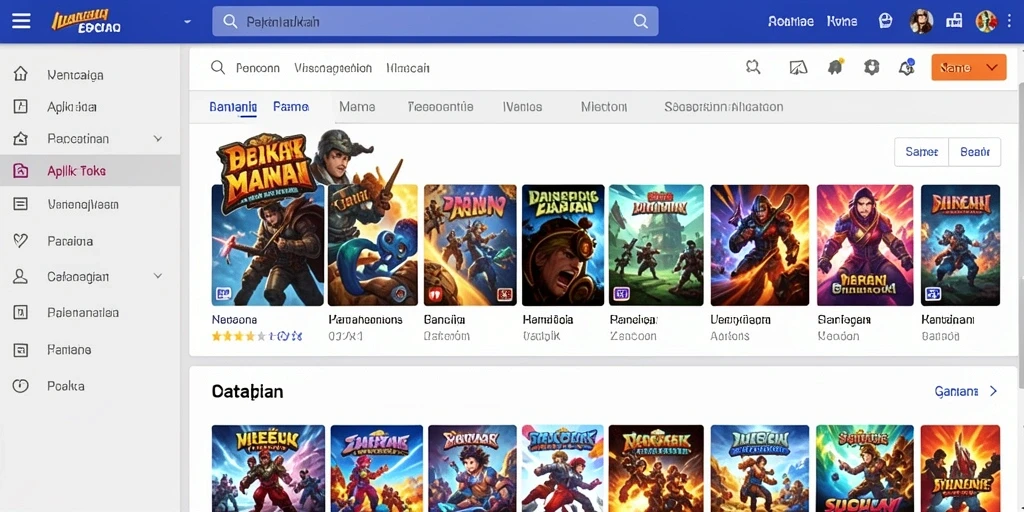Click the chat face icon in the header
1024x512 pixels.
tap(886, 22)
